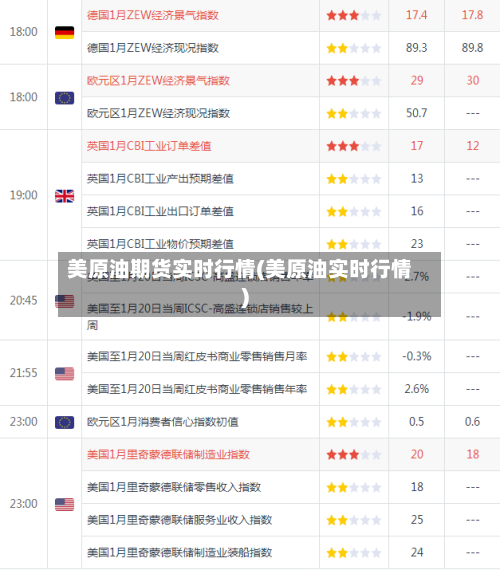Open the 欧元区1月ZEW经济现况指数 event
Screen dimensions: 500x570
coord(158,113)
